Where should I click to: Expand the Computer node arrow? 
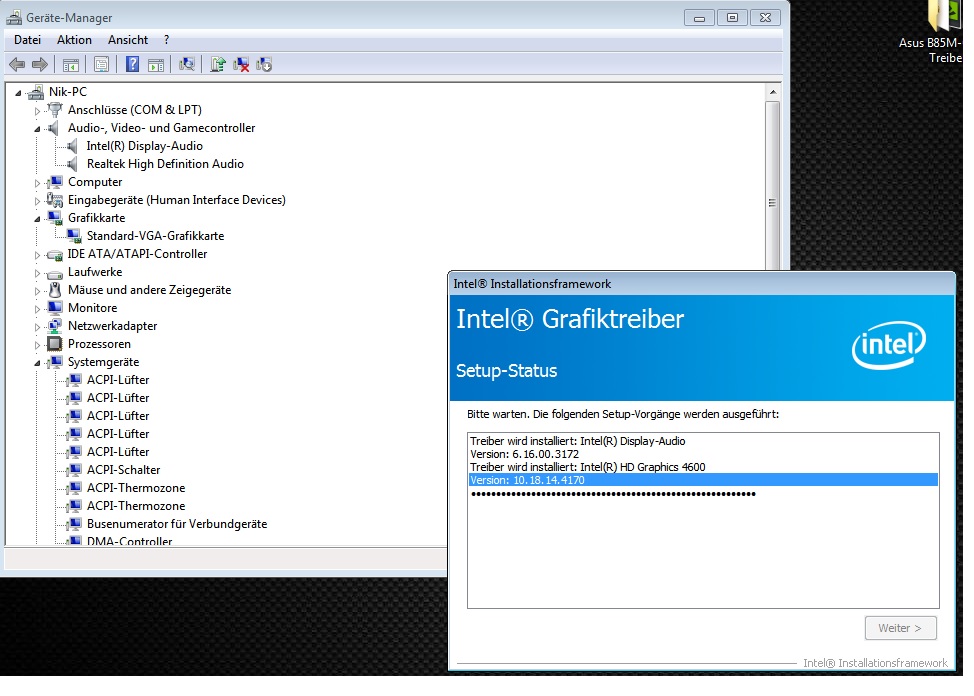tap(37, 183)
